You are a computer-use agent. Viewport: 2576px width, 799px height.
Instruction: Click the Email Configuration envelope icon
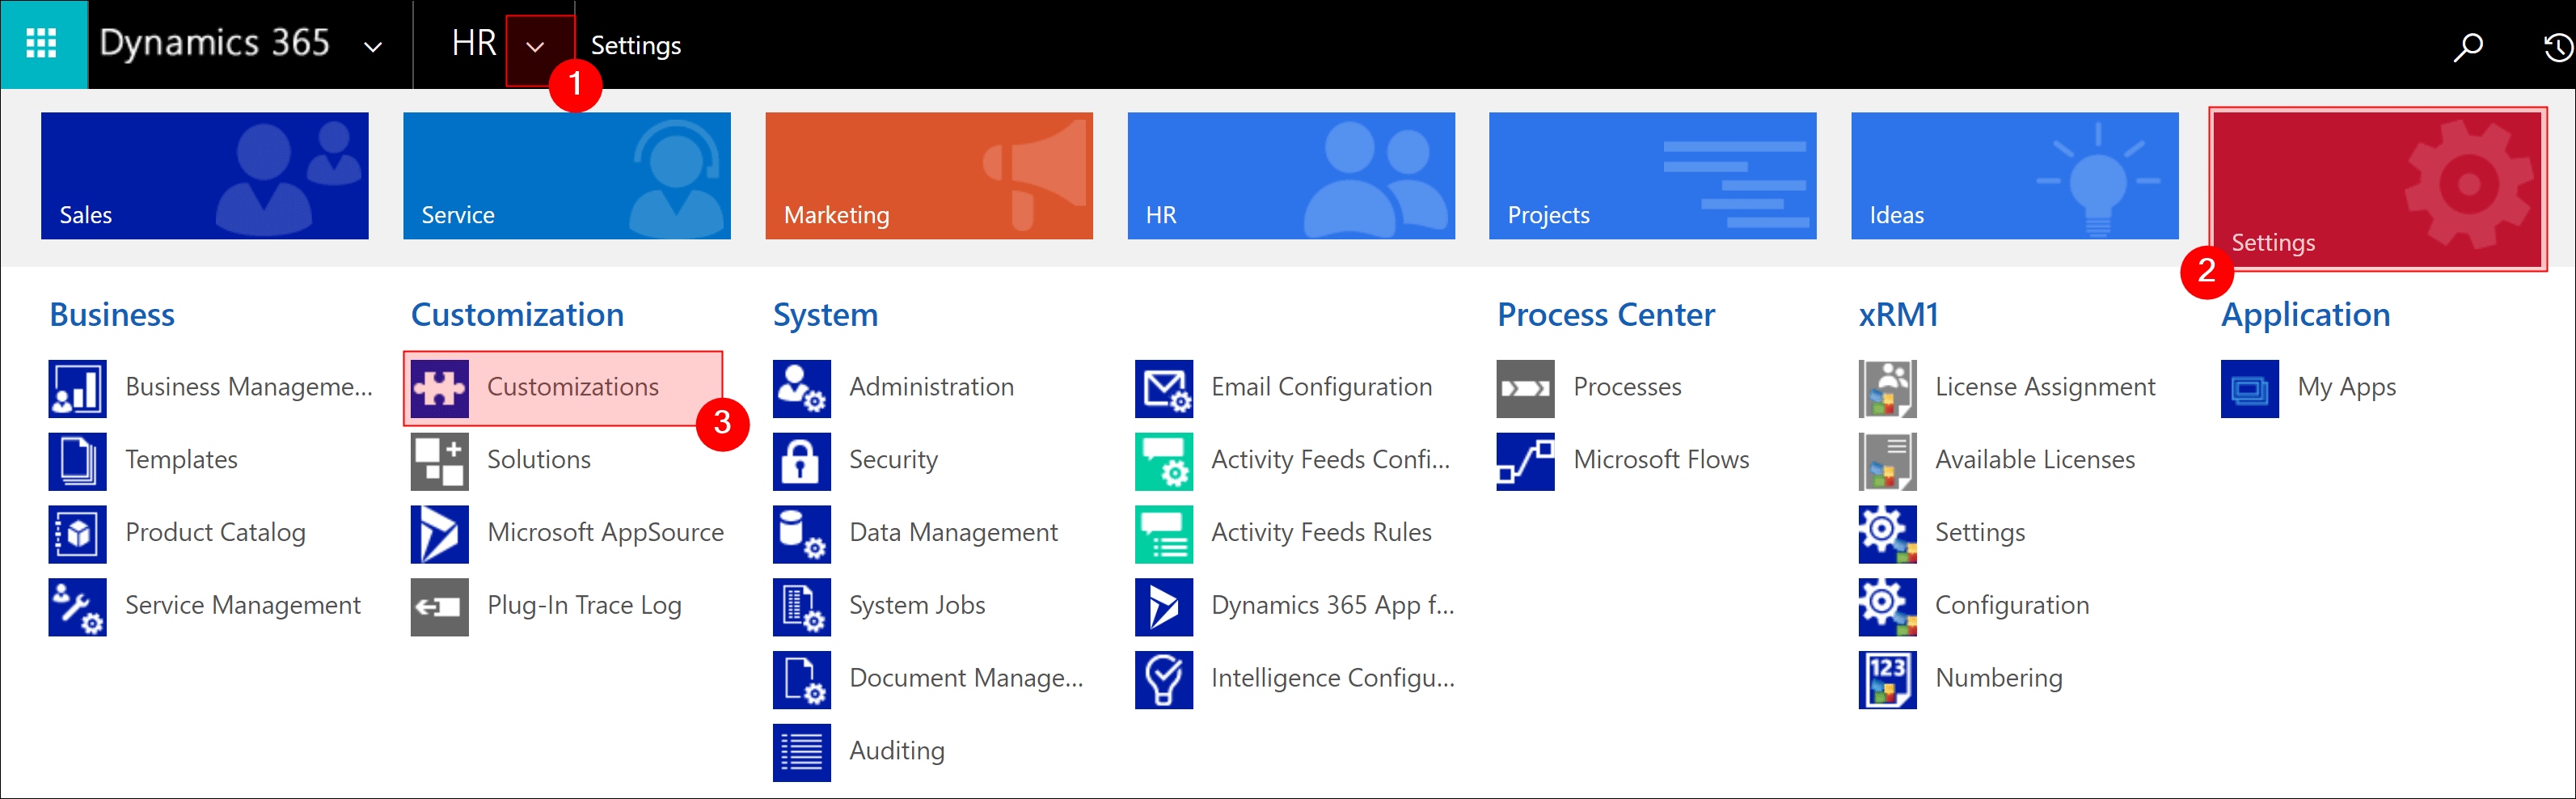[x=1163, y=388]
